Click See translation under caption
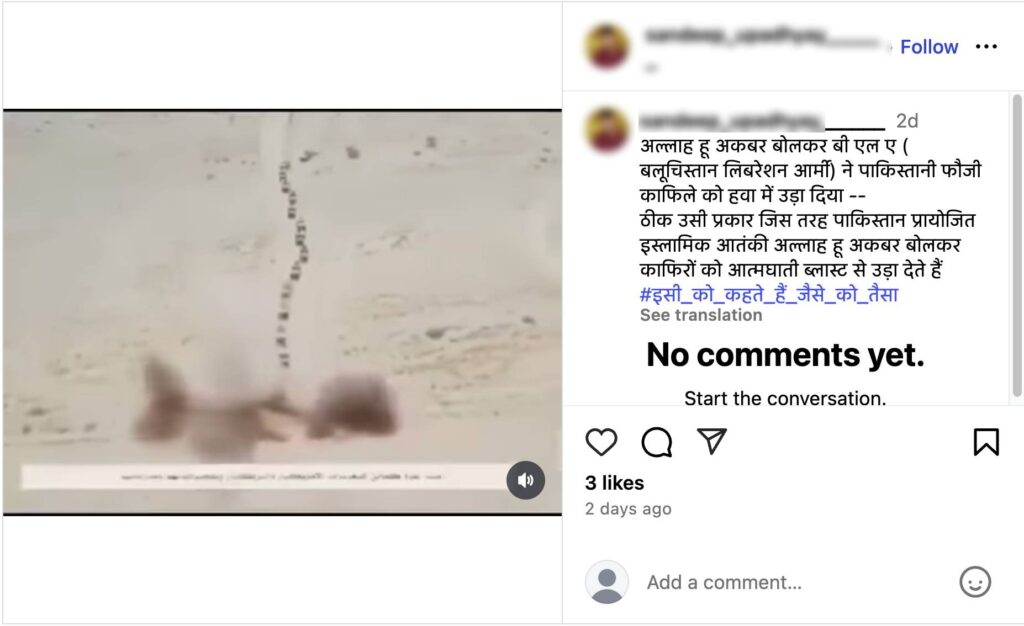 (x=701, y=315)
